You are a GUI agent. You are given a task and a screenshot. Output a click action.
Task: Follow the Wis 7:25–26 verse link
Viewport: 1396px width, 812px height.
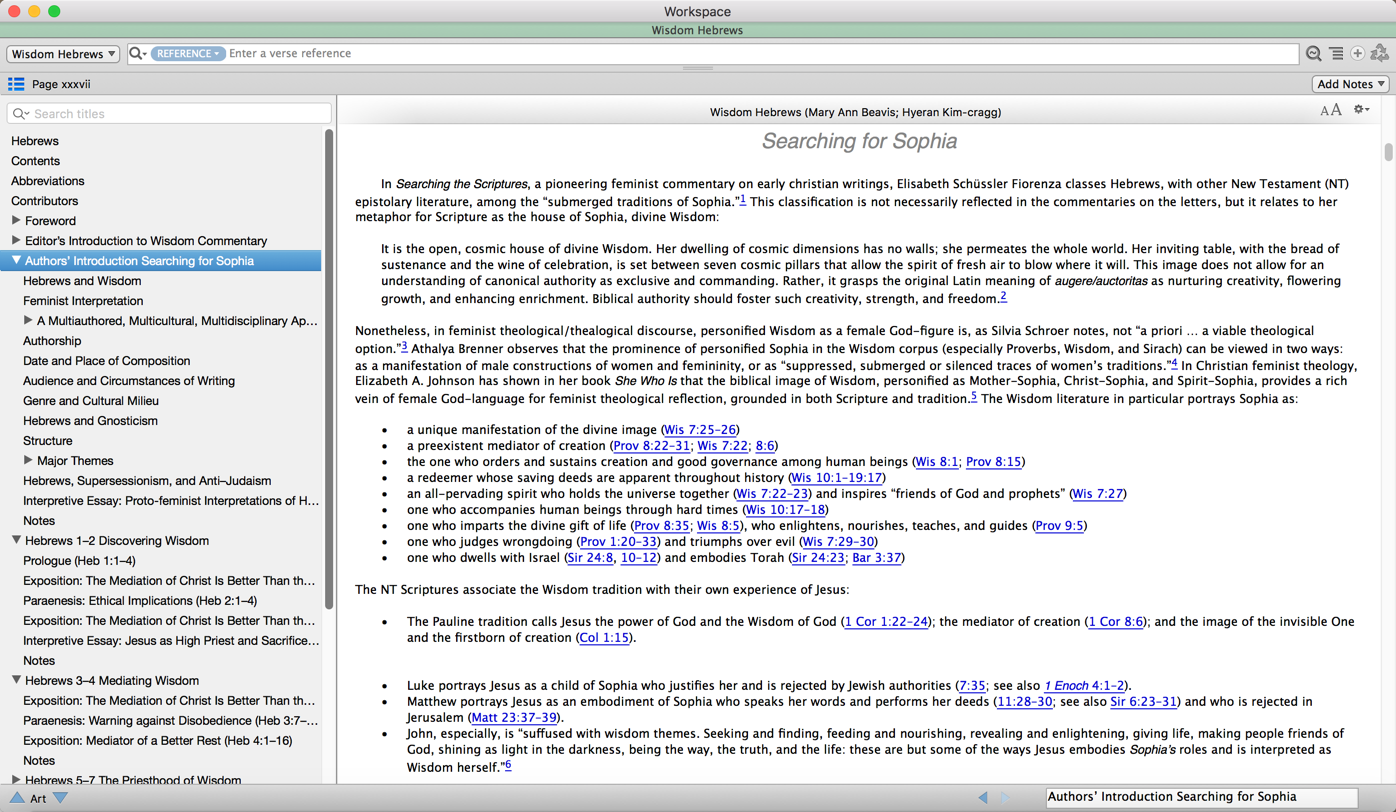(700, 430)
